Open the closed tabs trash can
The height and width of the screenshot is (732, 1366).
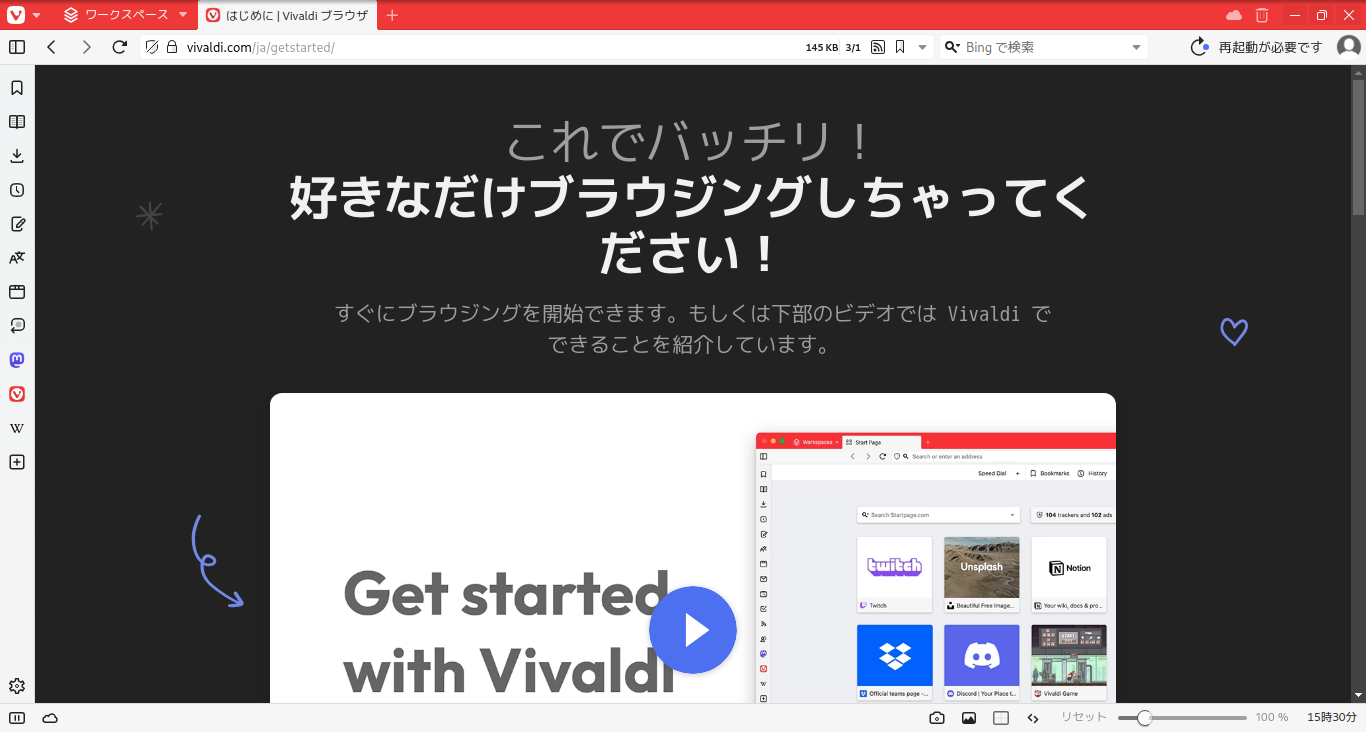click(x=1262, y=15)
